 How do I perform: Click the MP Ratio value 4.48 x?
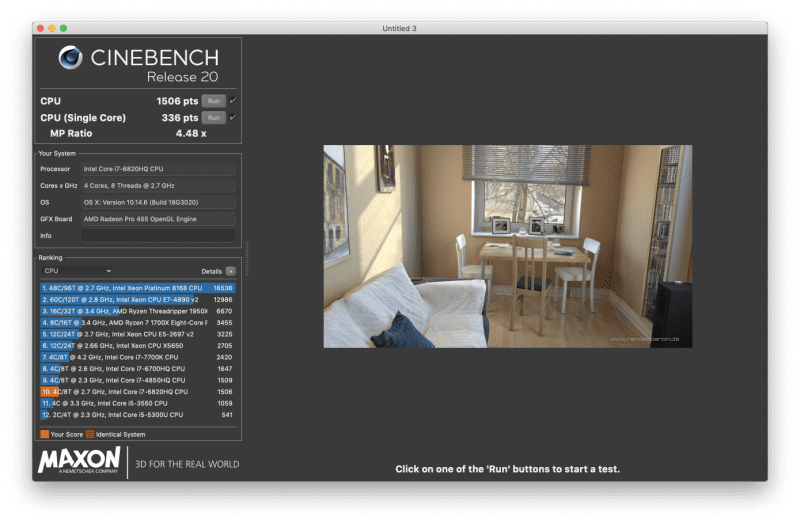tap(191, 134)
